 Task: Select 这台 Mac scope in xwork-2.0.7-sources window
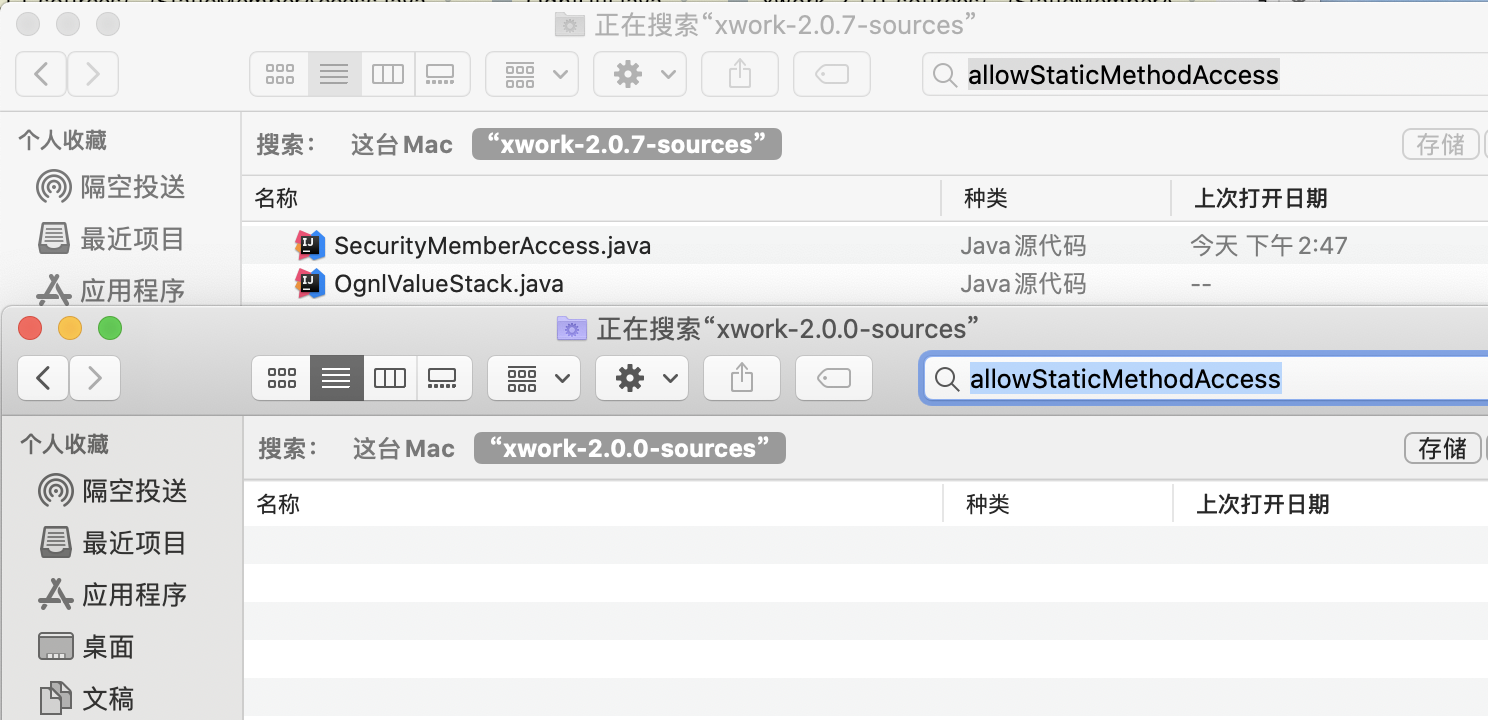click(402, 145)
